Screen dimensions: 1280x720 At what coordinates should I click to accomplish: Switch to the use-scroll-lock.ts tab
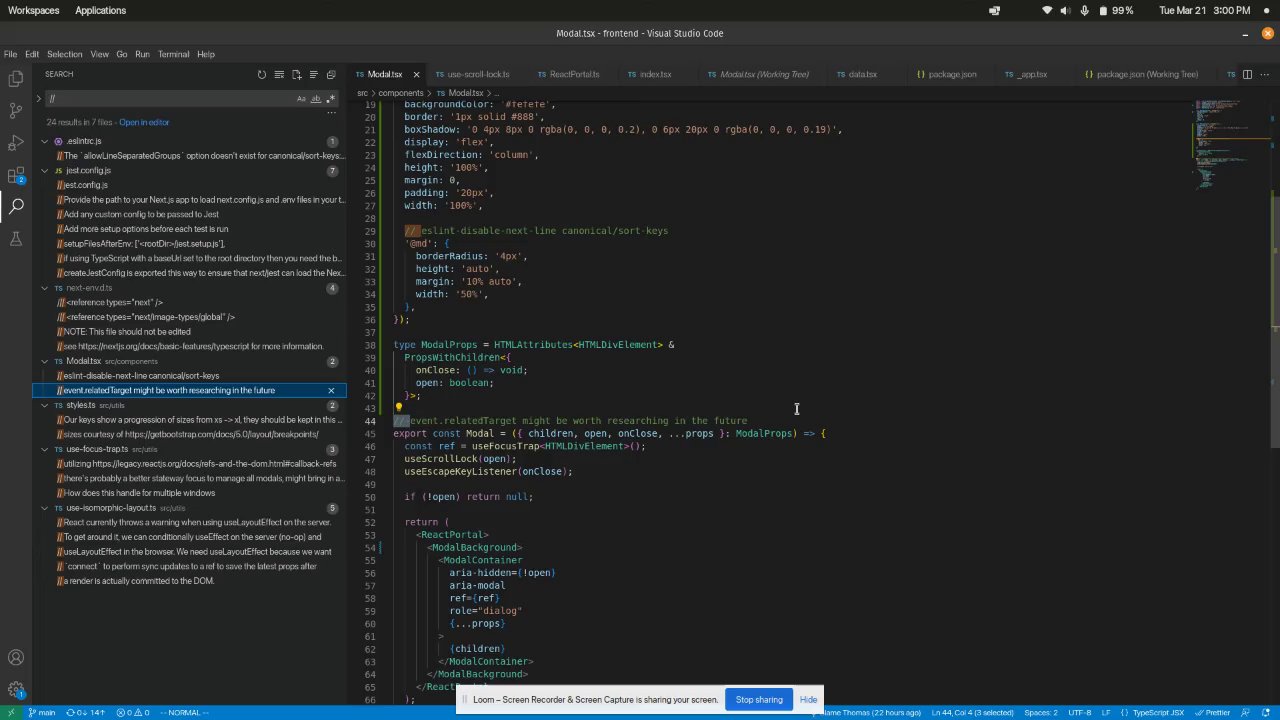point(478,74)
